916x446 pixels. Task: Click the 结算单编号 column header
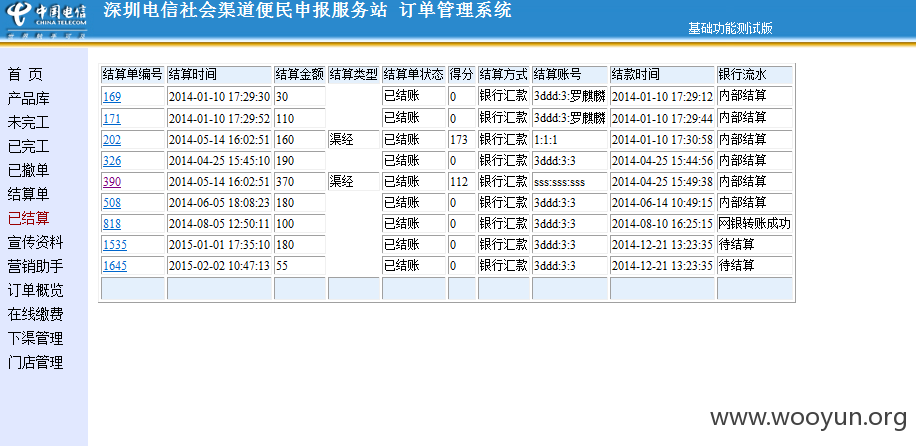tap(133, 74)
